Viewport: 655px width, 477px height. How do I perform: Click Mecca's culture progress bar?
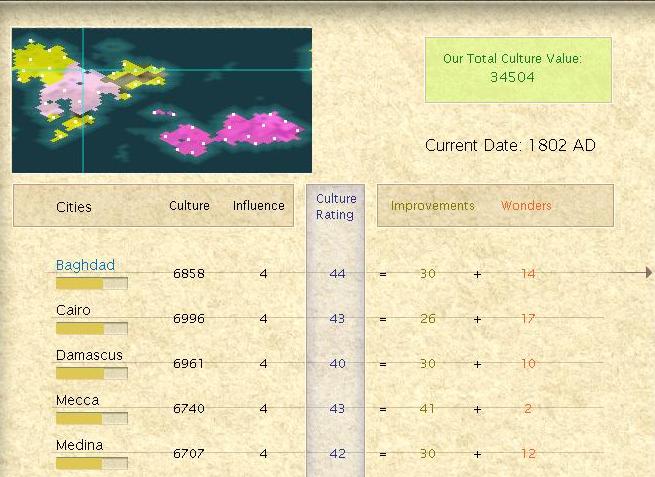pyautogui.click(x=91, y=419)
